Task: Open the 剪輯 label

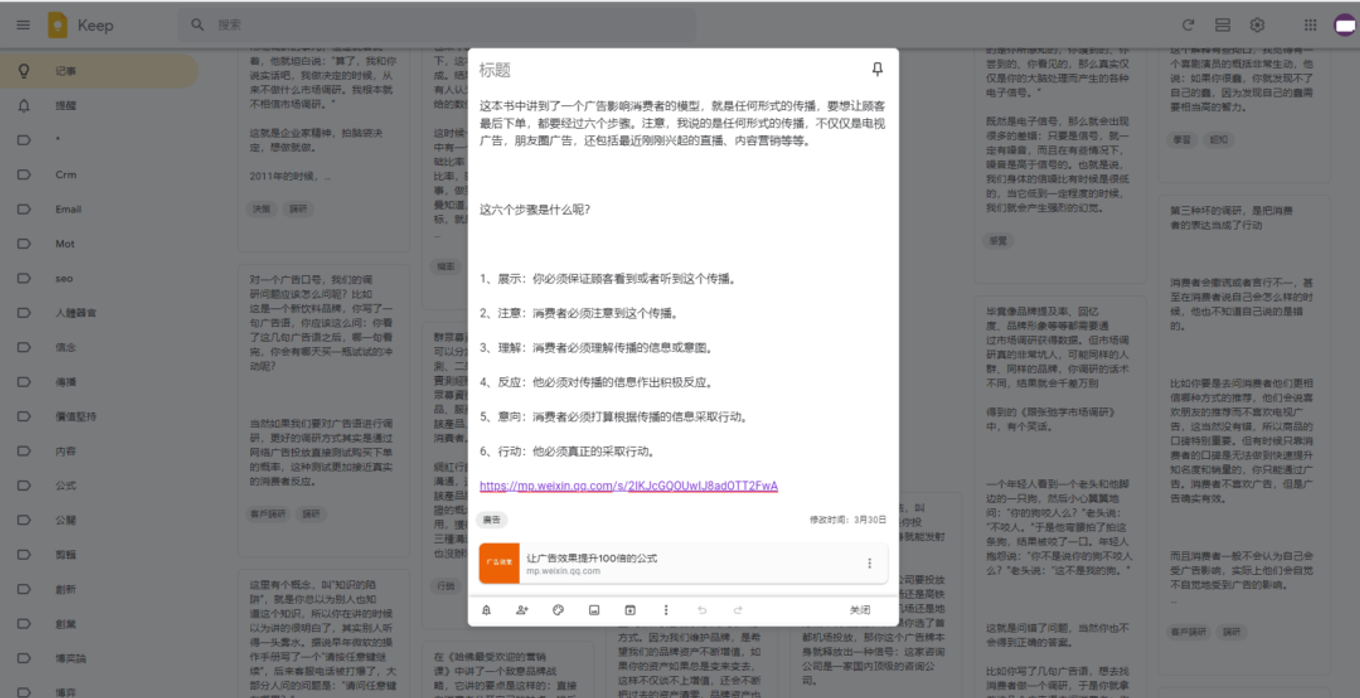Action: [100, 555]
